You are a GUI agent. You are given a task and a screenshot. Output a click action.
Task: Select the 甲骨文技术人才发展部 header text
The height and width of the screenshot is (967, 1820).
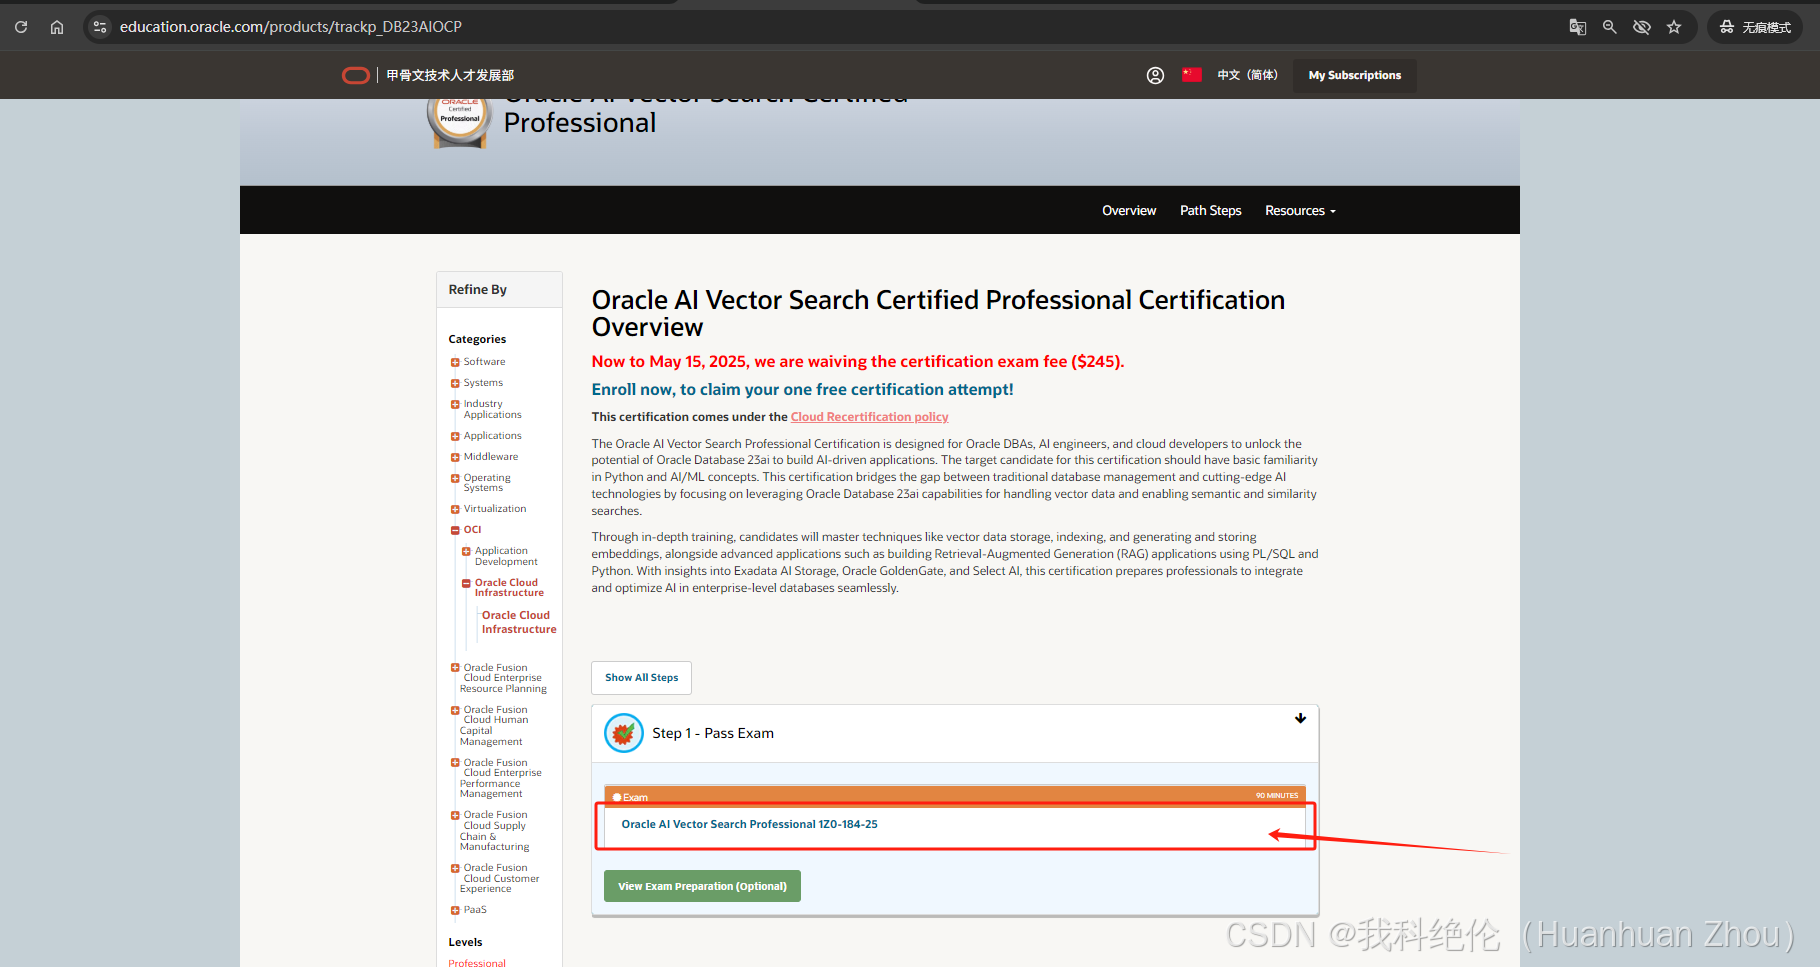(x=450, y=75)
